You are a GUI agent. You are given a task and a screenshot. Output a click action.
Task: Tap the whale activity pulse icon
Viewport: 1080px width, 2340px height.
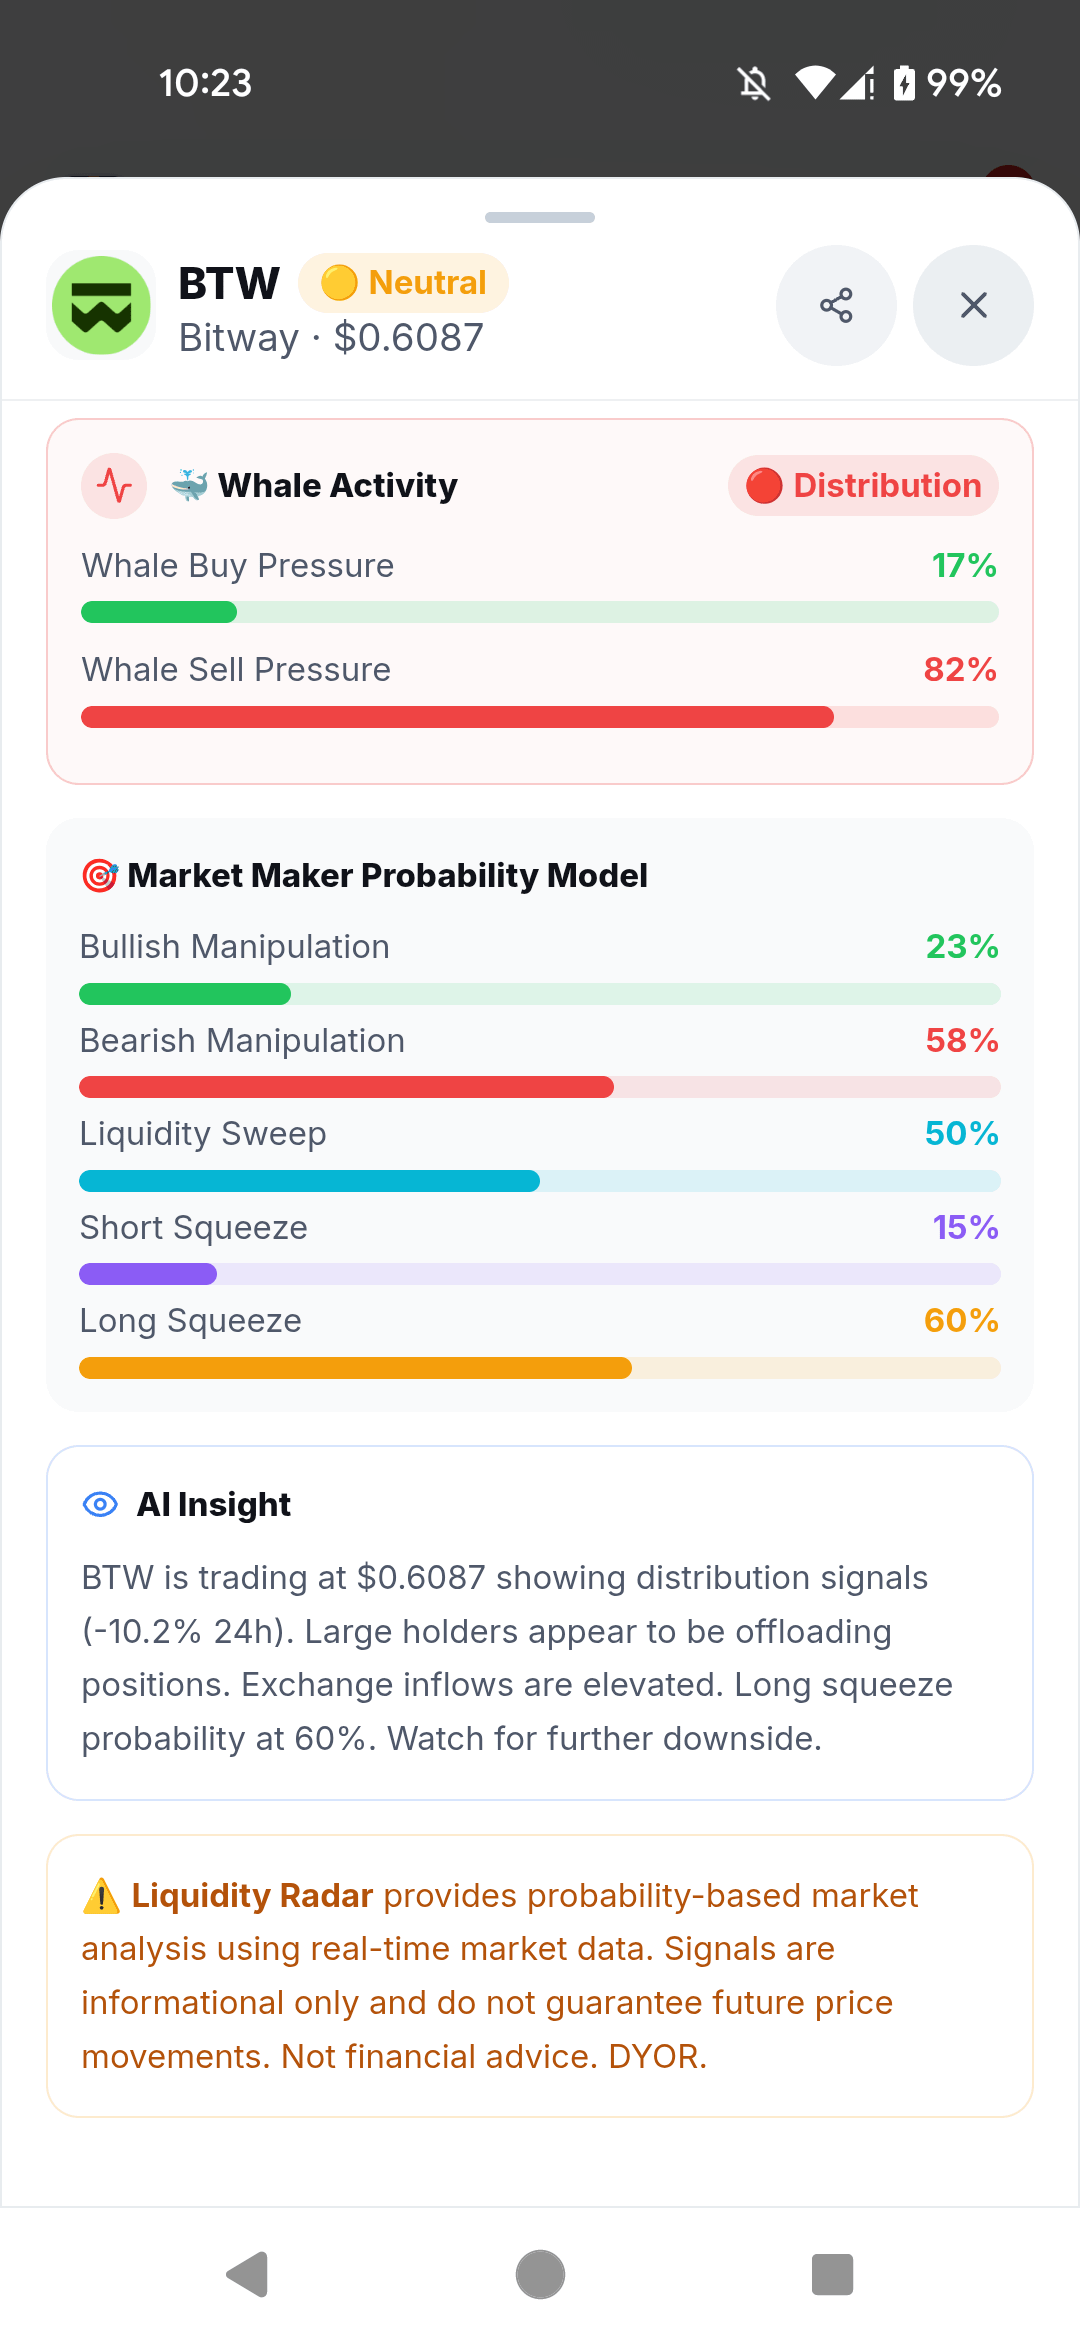click(114, 486)
